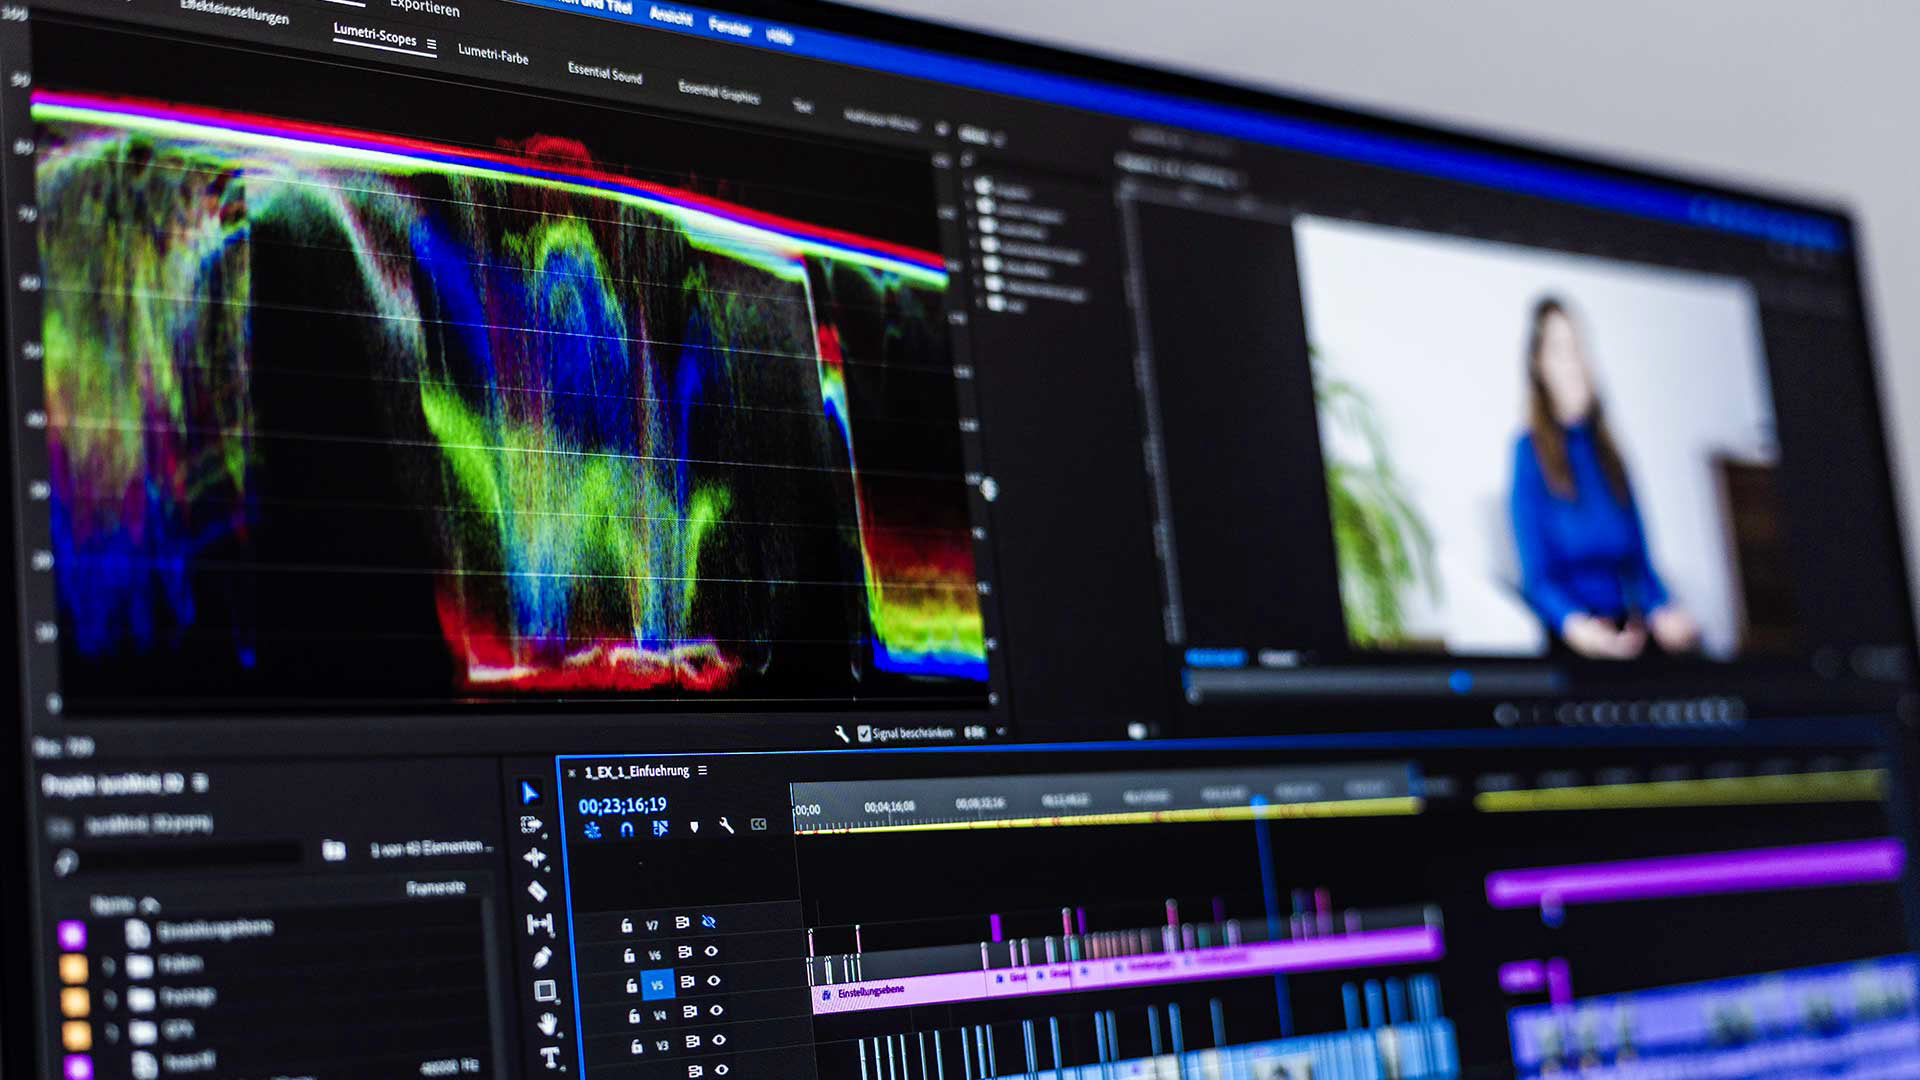The height and width of the screenshot is (1080, 1920).
Task: Hide track V3 output
Action: coord(719,1040)
